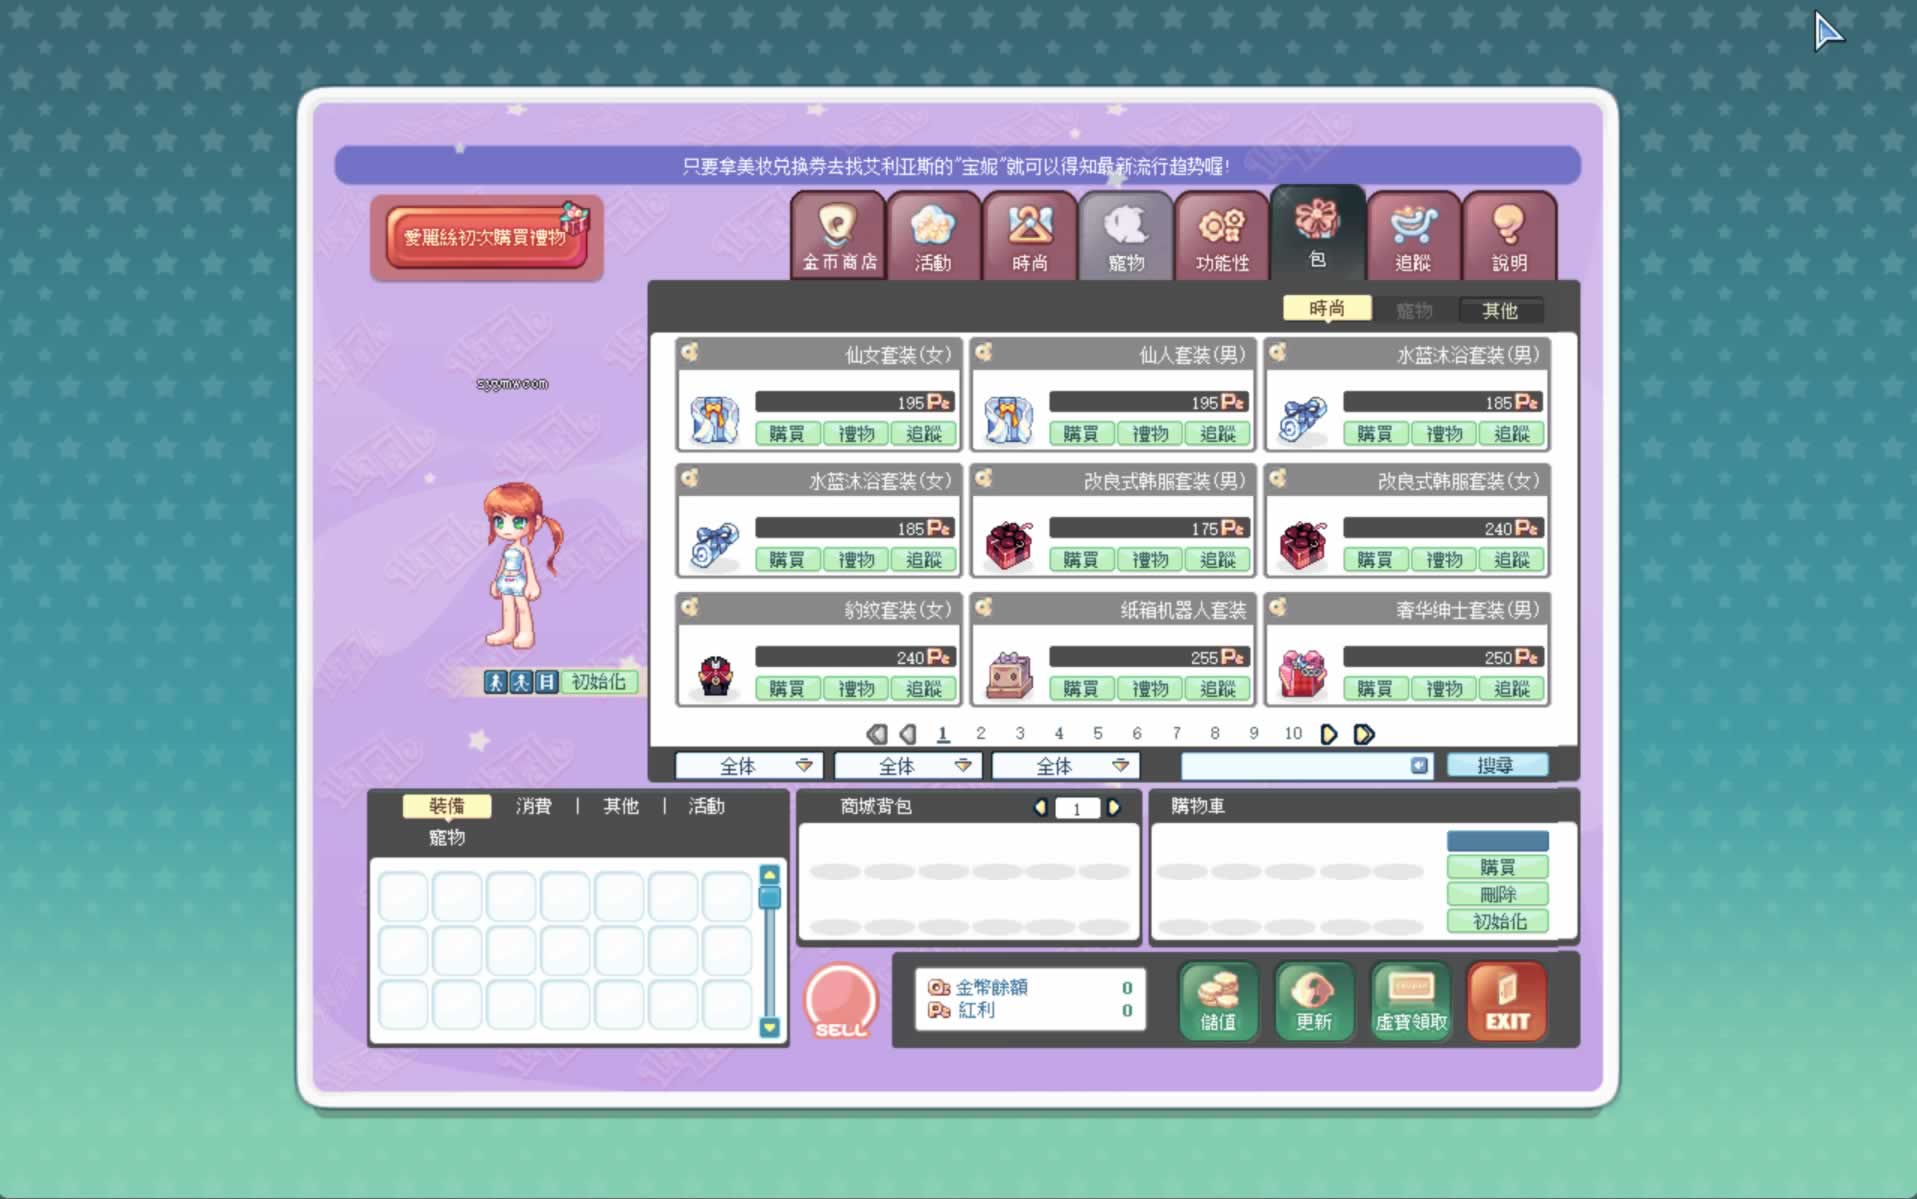Toggle the walking pose preview button
This screenshot has width=1917, height=1199.
tap(521, 682)
